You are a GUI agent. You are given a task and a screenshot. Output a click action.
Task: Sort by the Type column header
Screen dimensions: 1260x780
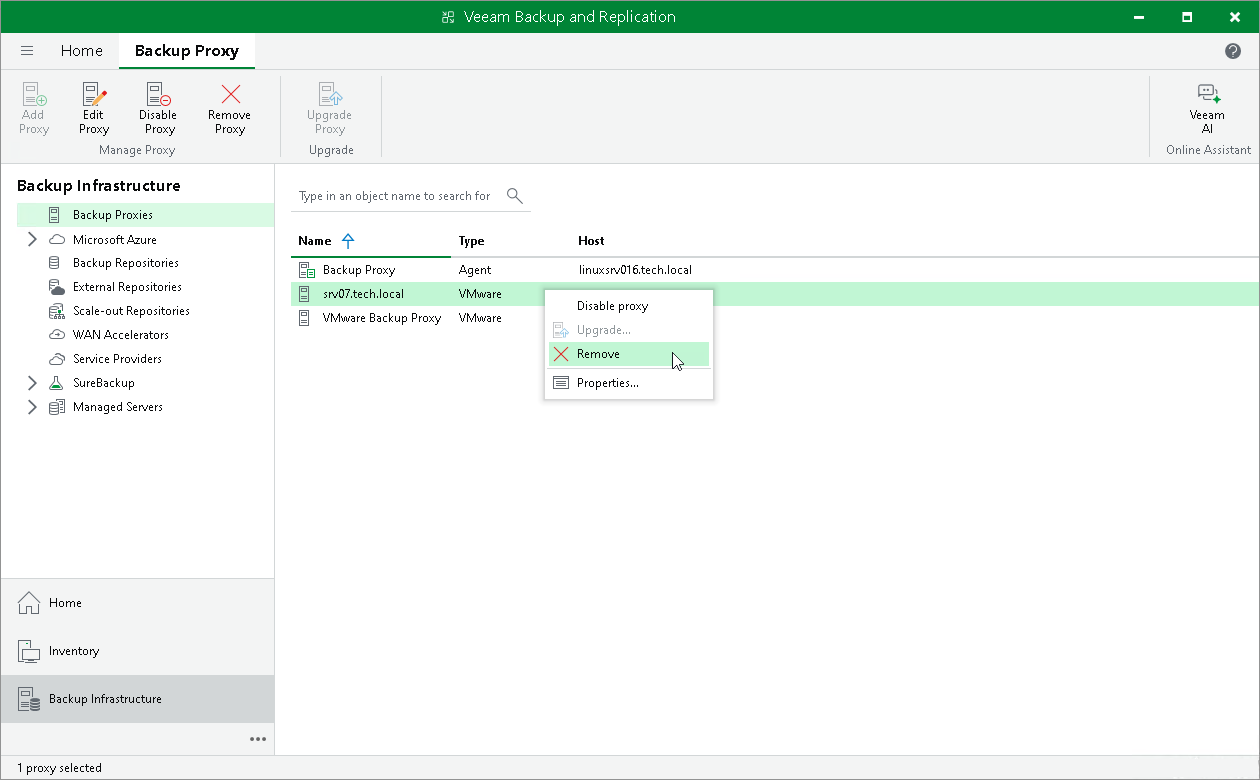pyautogui.click(x=471, y=241)
